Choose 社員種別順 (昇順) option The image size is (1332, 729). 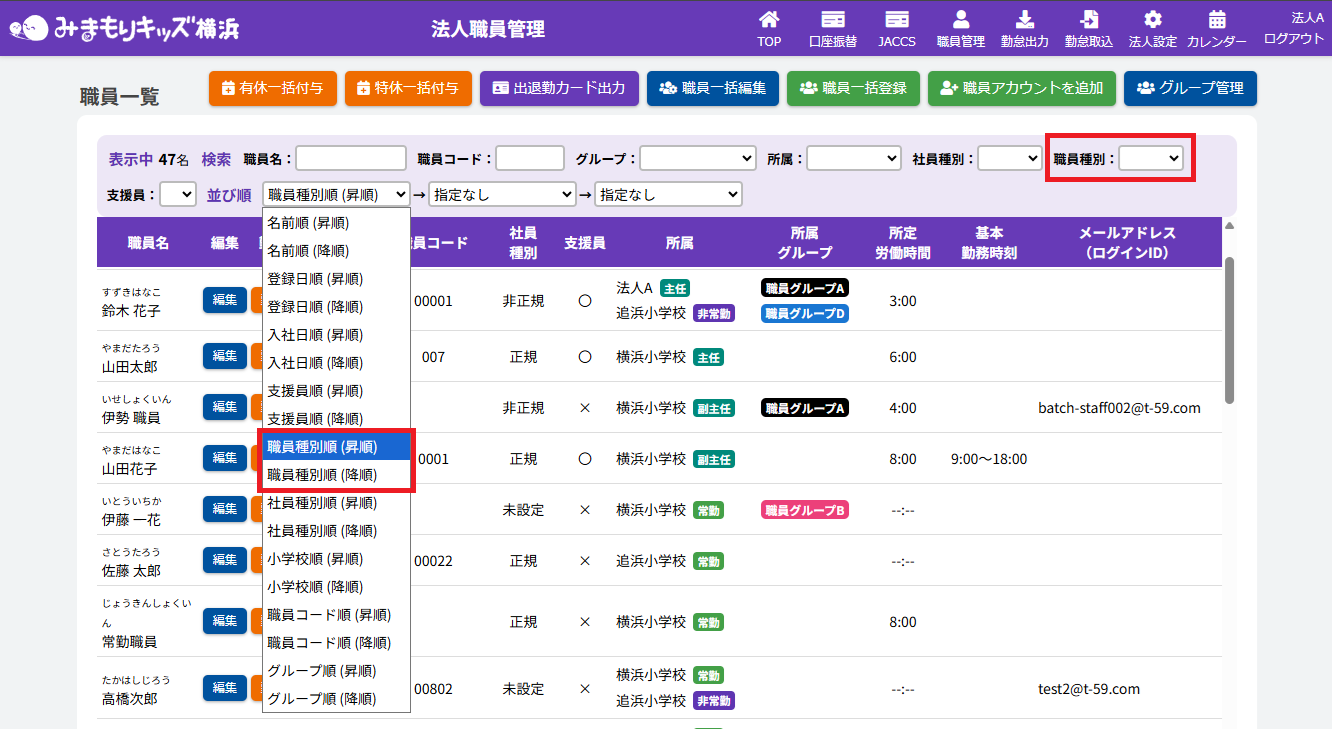point(336,503)
